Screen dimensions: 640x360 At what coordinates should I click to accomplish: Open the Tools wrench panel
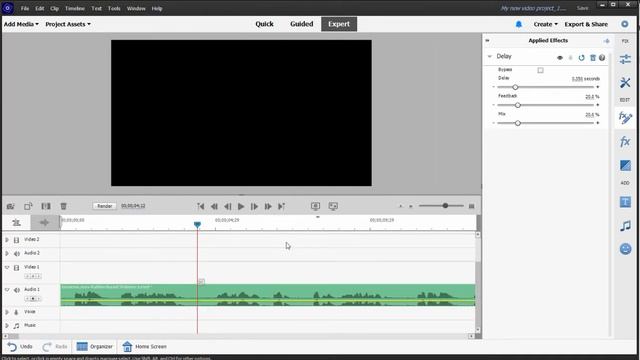point(625,83)
